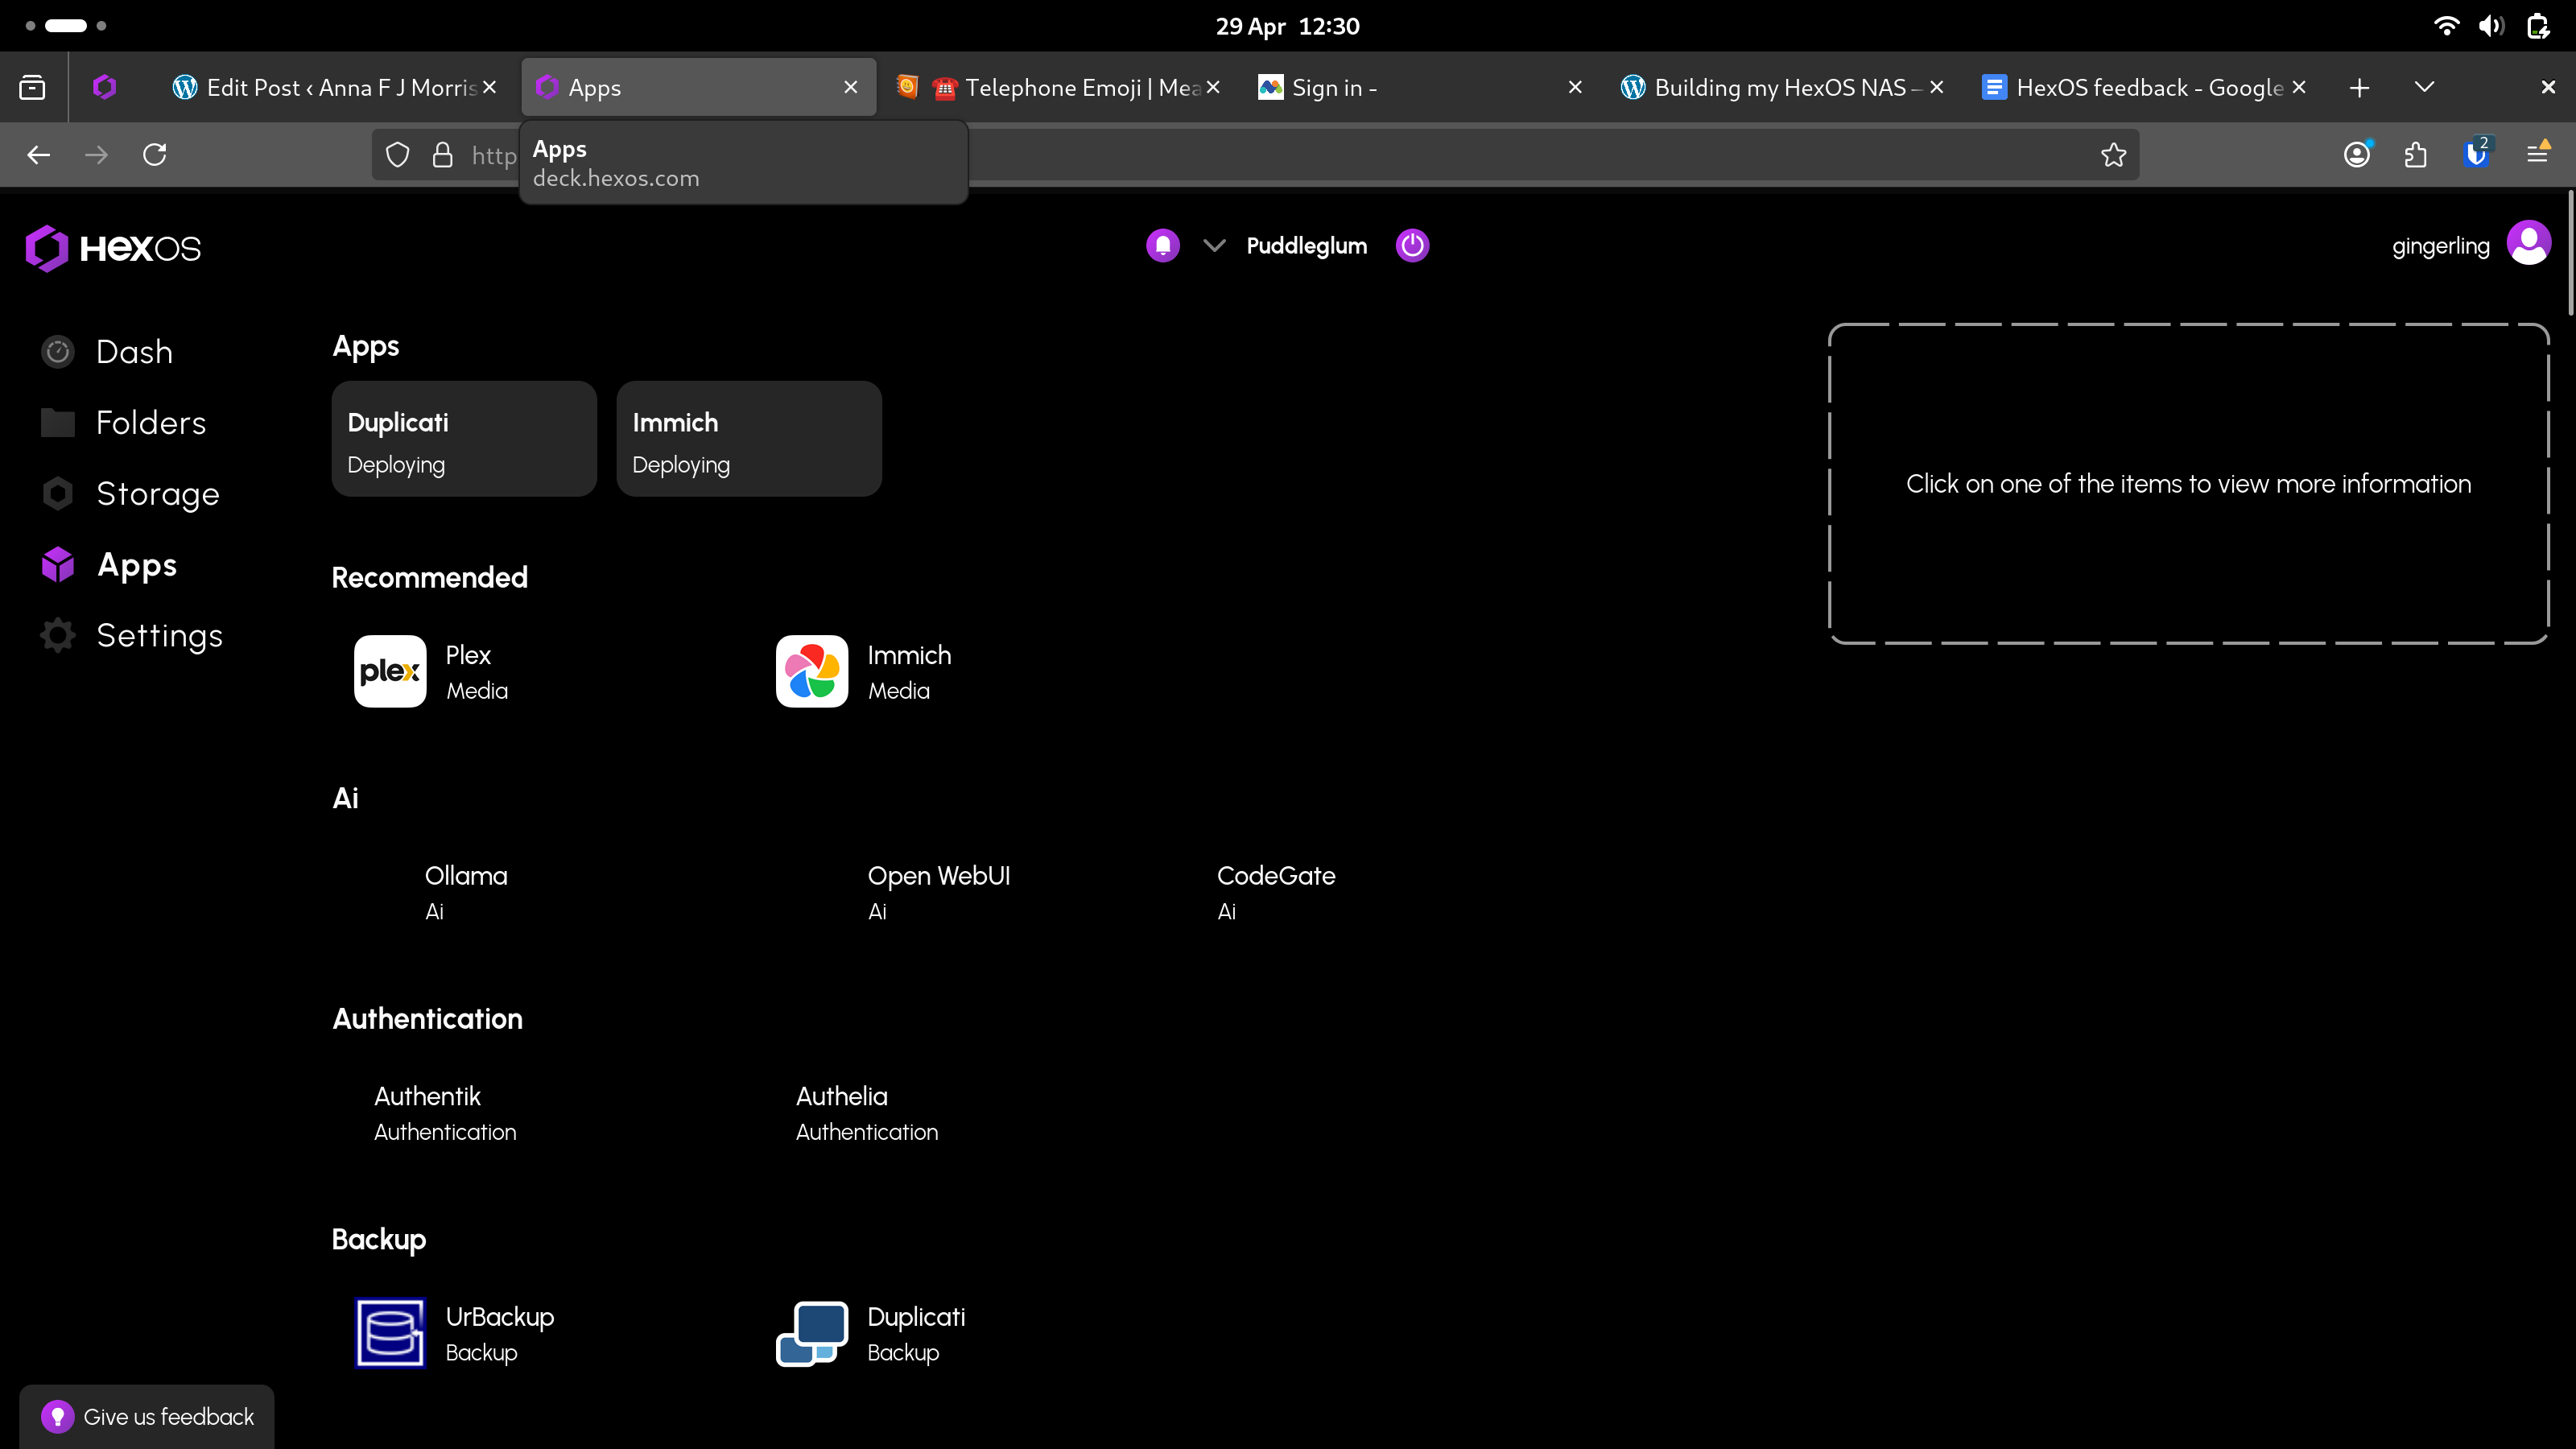Image resolution: width=2576 pixels, height=1449 pixels.
Task: Click the Wi-Fi icon in top bar
Action: pyautogui.click(x=2446, y=26)
